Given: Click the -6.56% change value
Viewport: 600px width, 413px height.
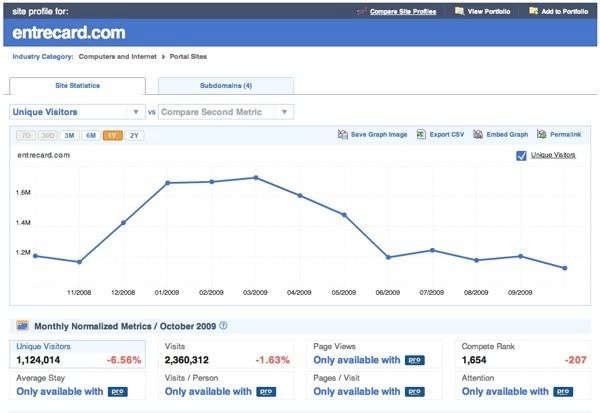Looking at the screenshot, I should click(124, 360).
